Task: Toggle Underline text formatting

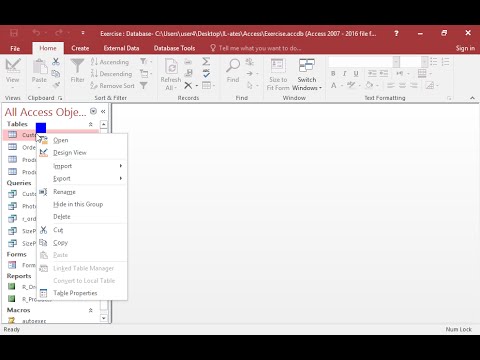Action: pyautogui.click(x=356, y=74)
